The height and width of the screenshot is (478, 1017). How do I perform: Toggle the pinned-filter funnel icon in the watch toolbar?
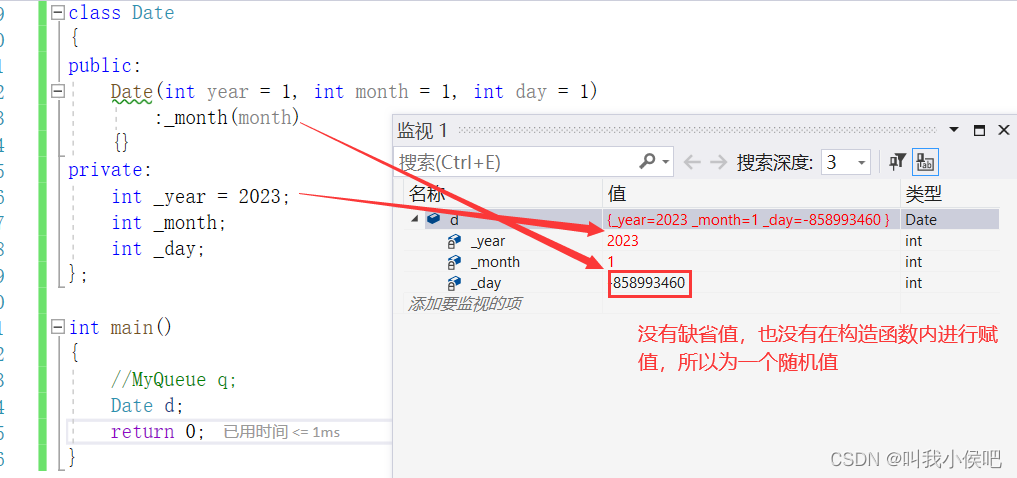tap(897, 162)
